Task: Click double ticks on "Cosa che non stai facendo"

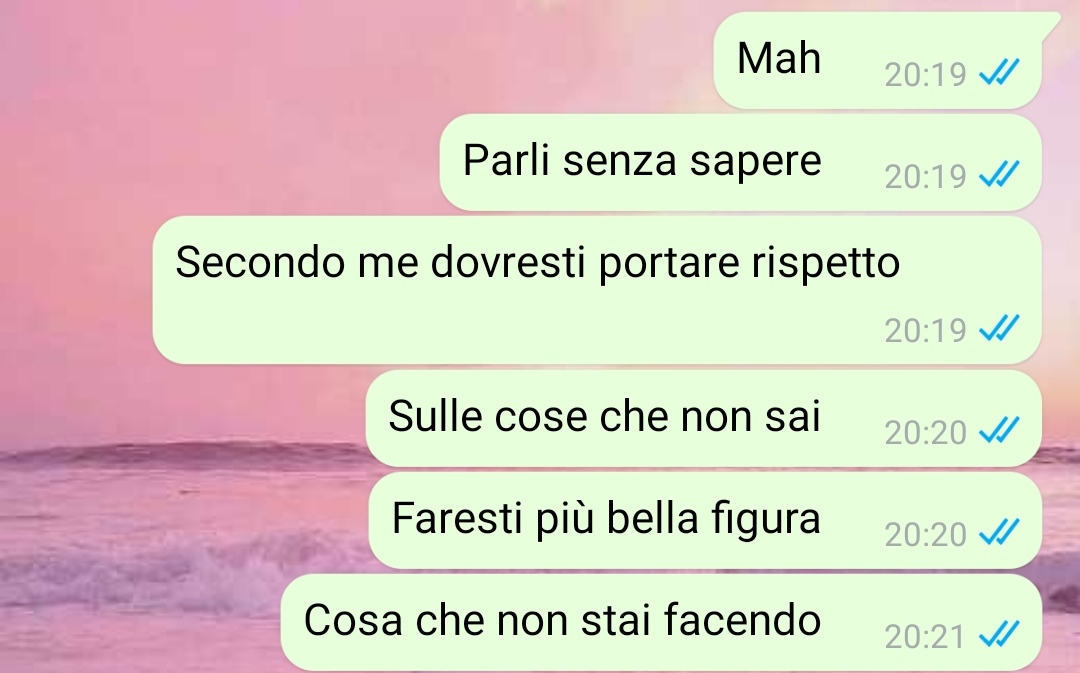Action: 999,634
